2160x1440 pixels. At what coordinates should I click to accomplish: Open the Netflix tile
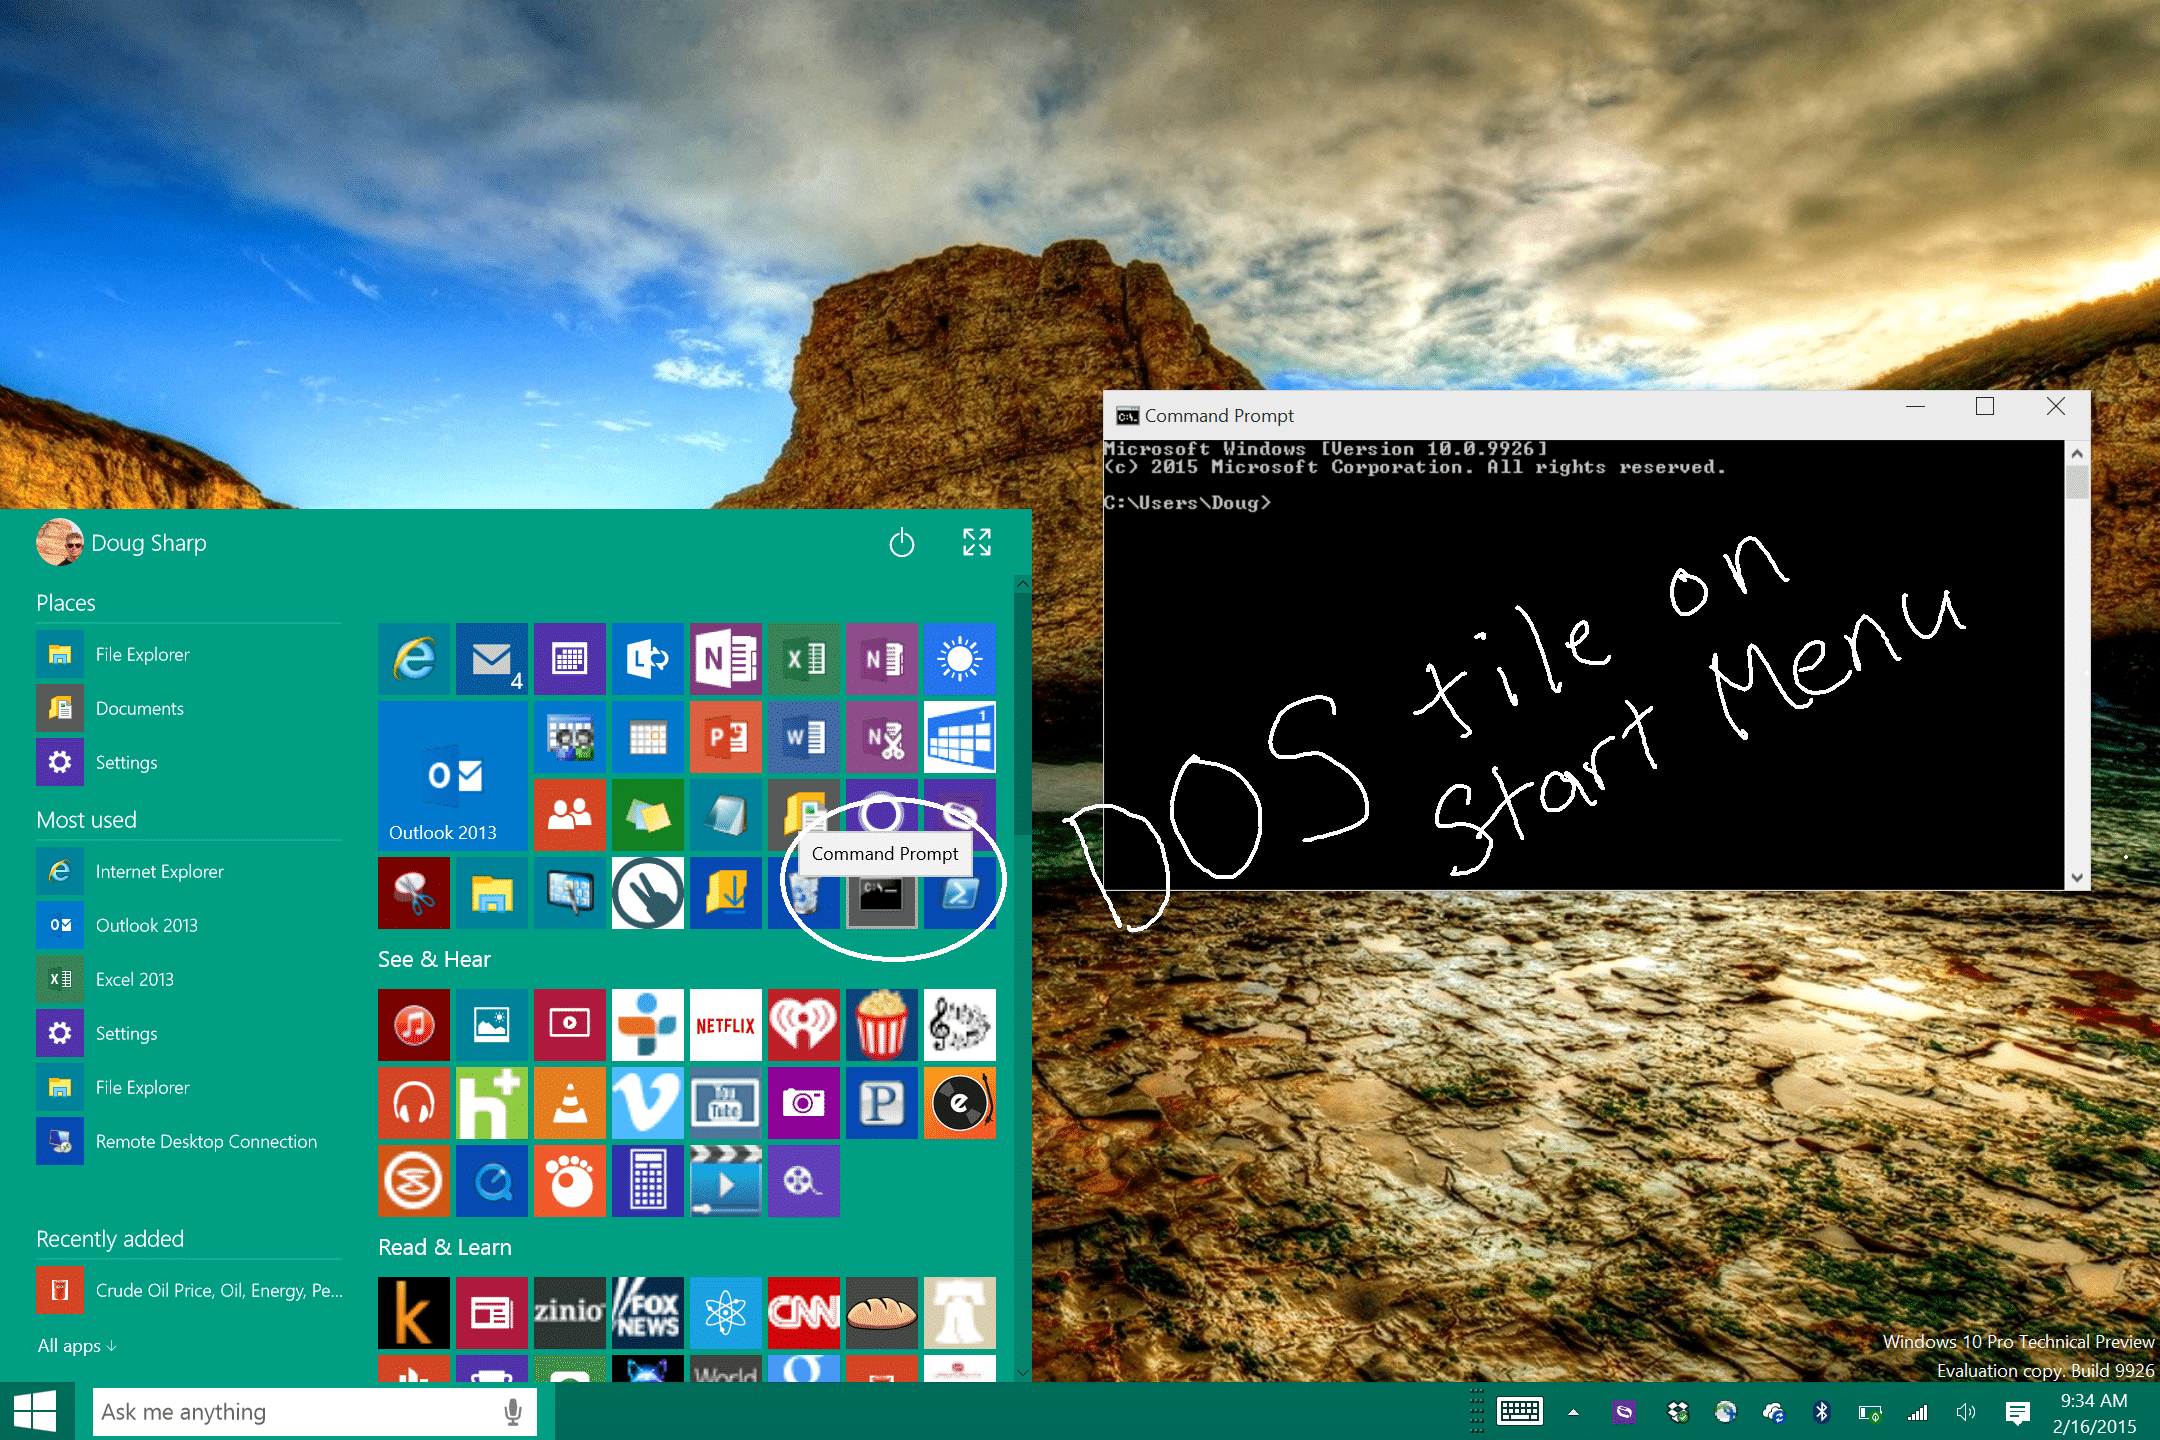pos(725,1025)
